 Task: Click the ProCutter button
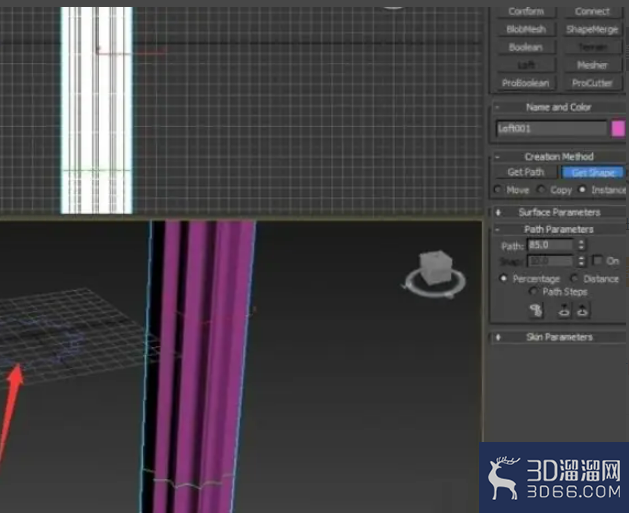tap(592, 83)
